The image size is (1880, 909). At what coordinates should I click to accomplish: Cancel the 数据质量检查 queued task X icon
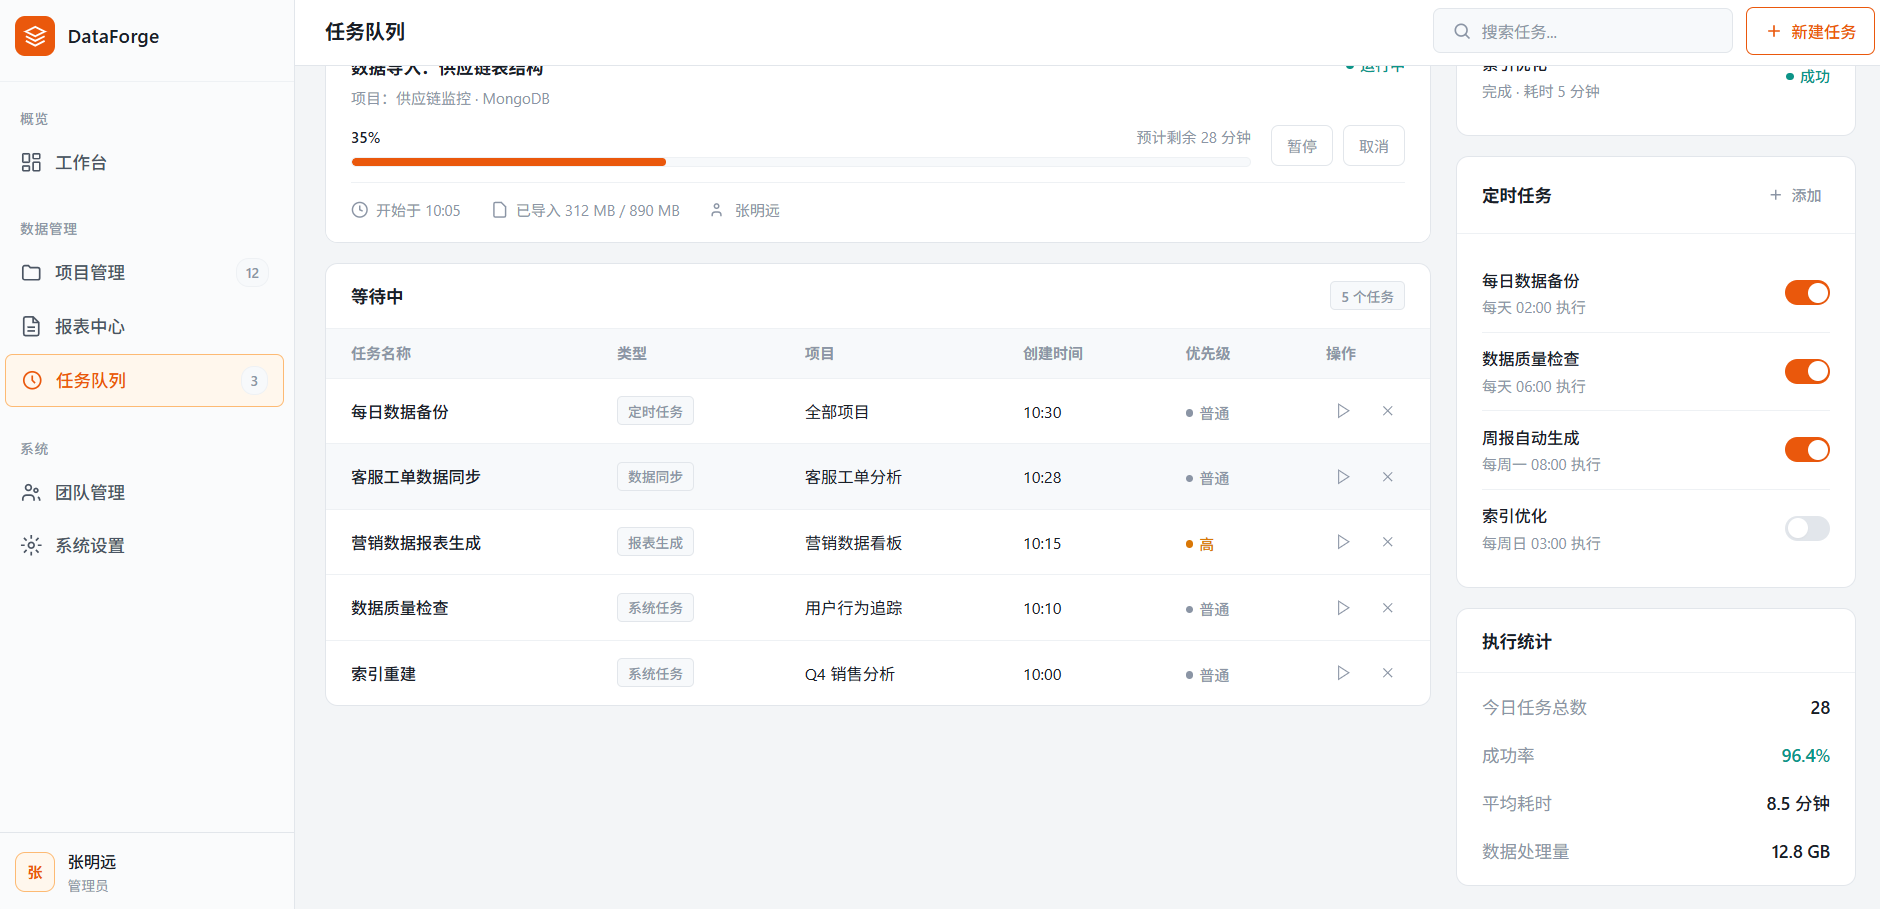click(1388, 608)
